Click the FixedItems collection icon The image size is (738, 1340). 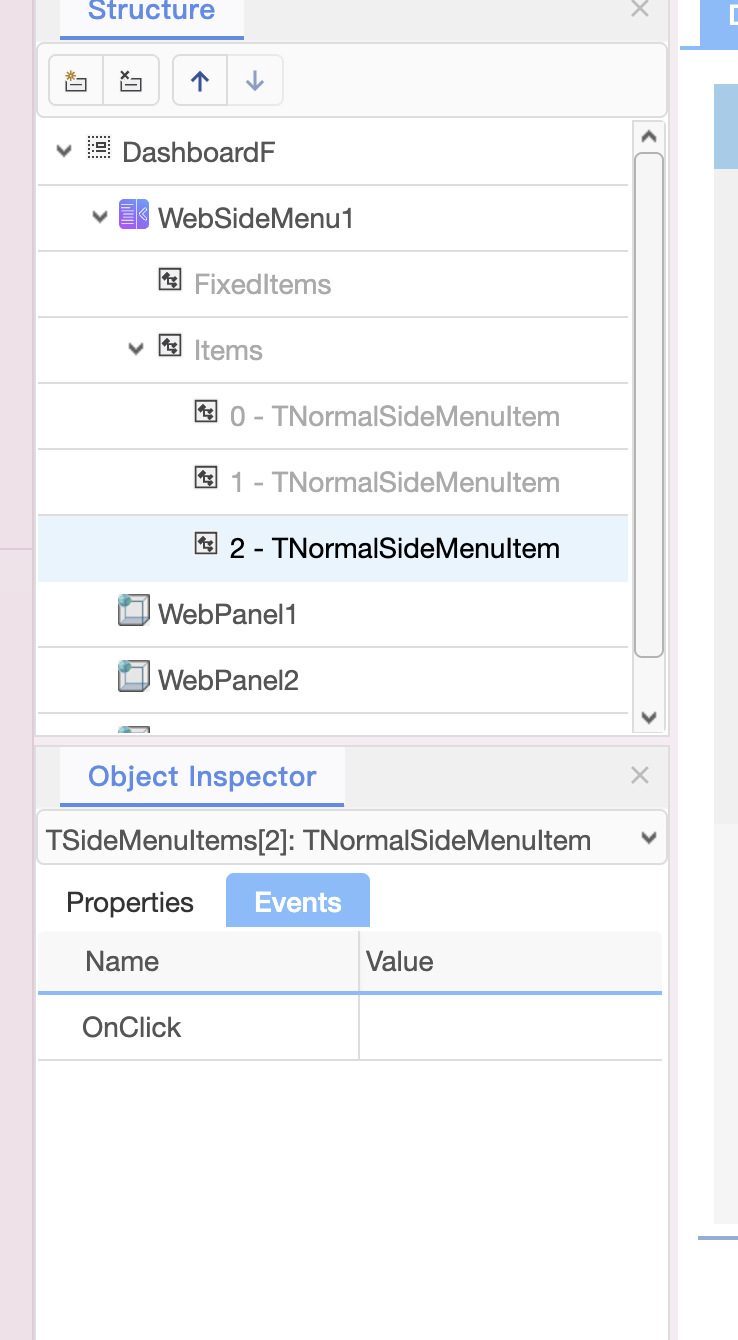[170, 281]
